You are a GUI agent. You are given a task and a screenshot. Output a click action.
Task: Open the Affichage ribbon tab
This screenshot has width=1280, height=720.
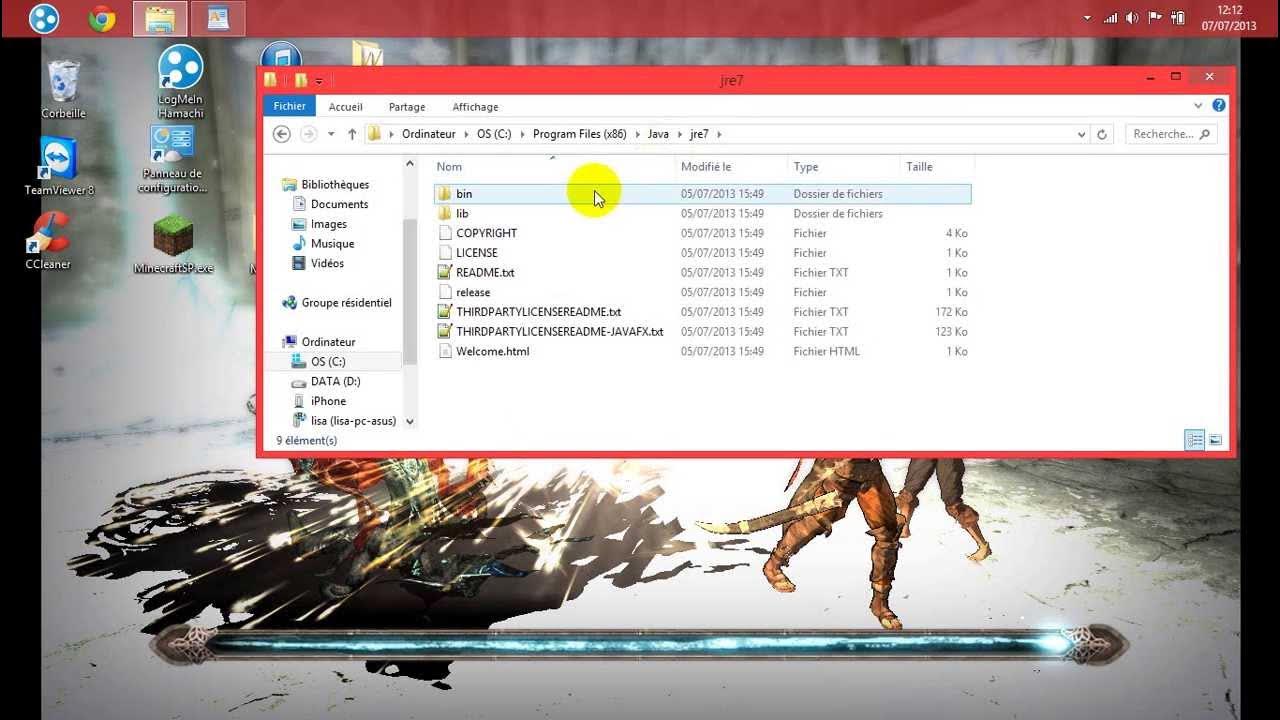(475, 106)
